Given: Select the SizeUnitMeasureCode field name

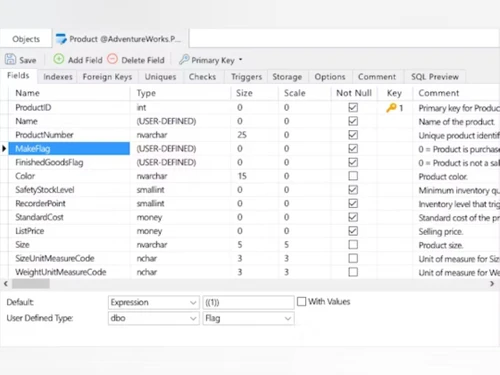Looking at the screenshot, I should [x=55, y=258].
